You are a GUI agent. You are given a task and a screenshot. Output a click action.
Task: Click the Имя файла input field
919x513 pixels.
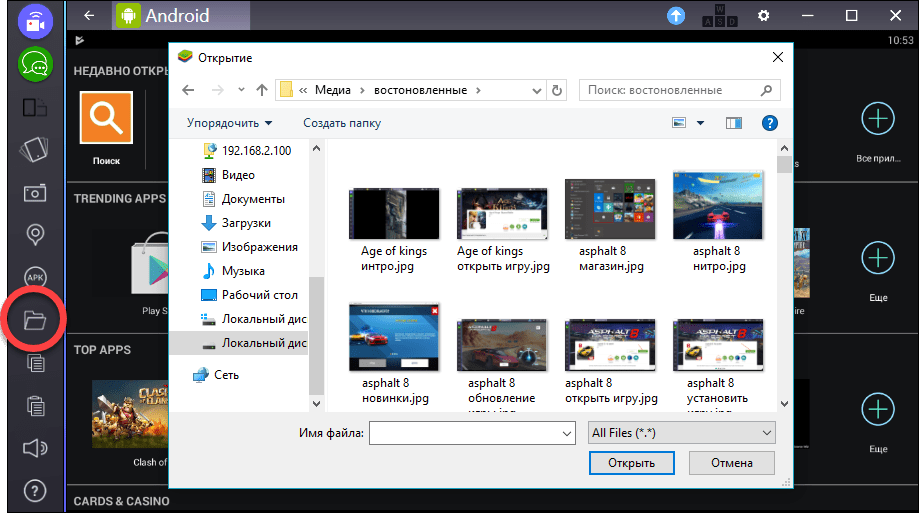472,433
